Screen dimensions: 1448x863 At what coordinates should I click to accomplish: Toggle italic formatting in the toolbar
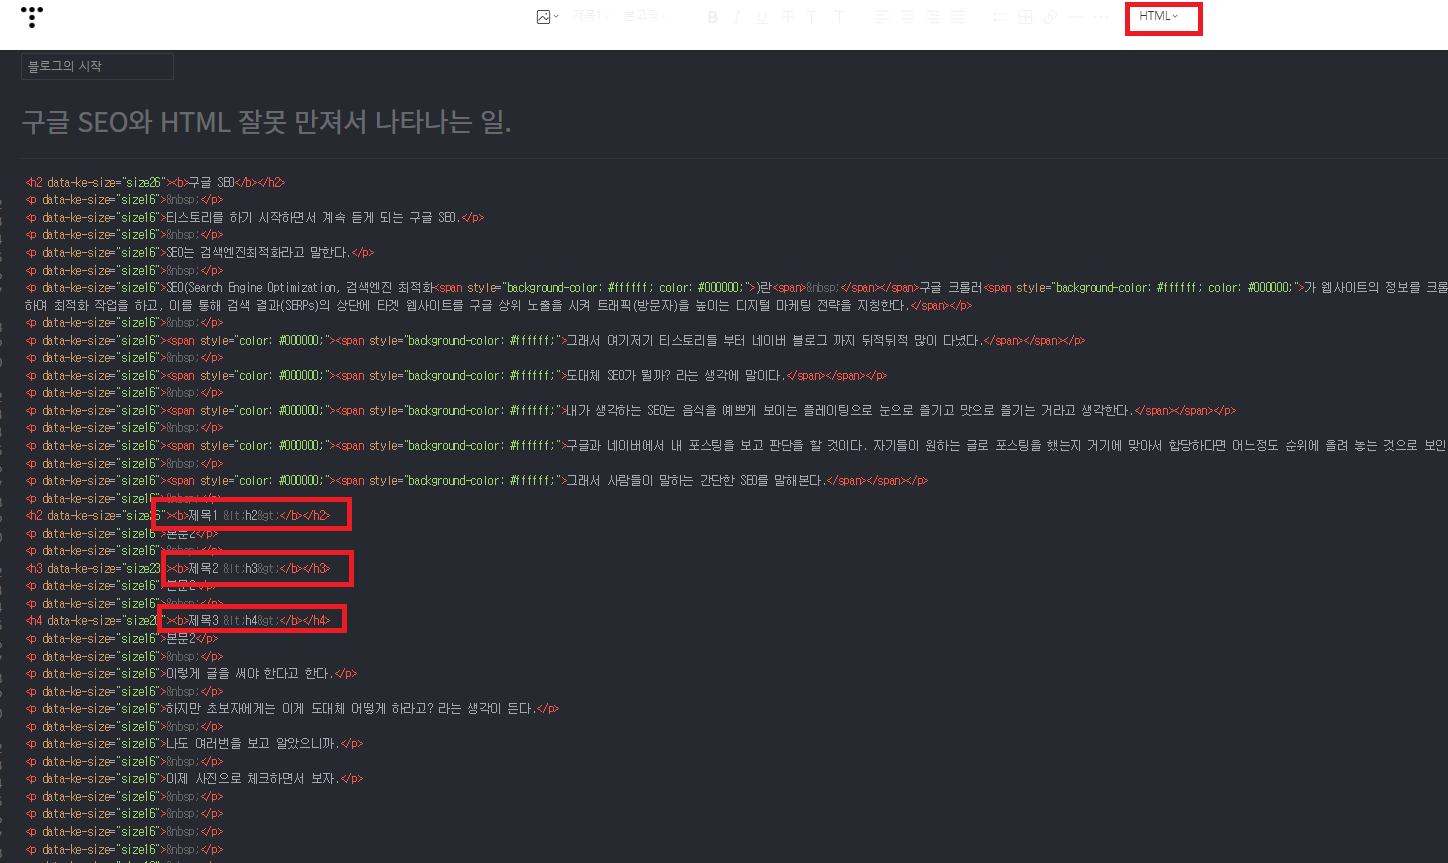coord(737,17)
